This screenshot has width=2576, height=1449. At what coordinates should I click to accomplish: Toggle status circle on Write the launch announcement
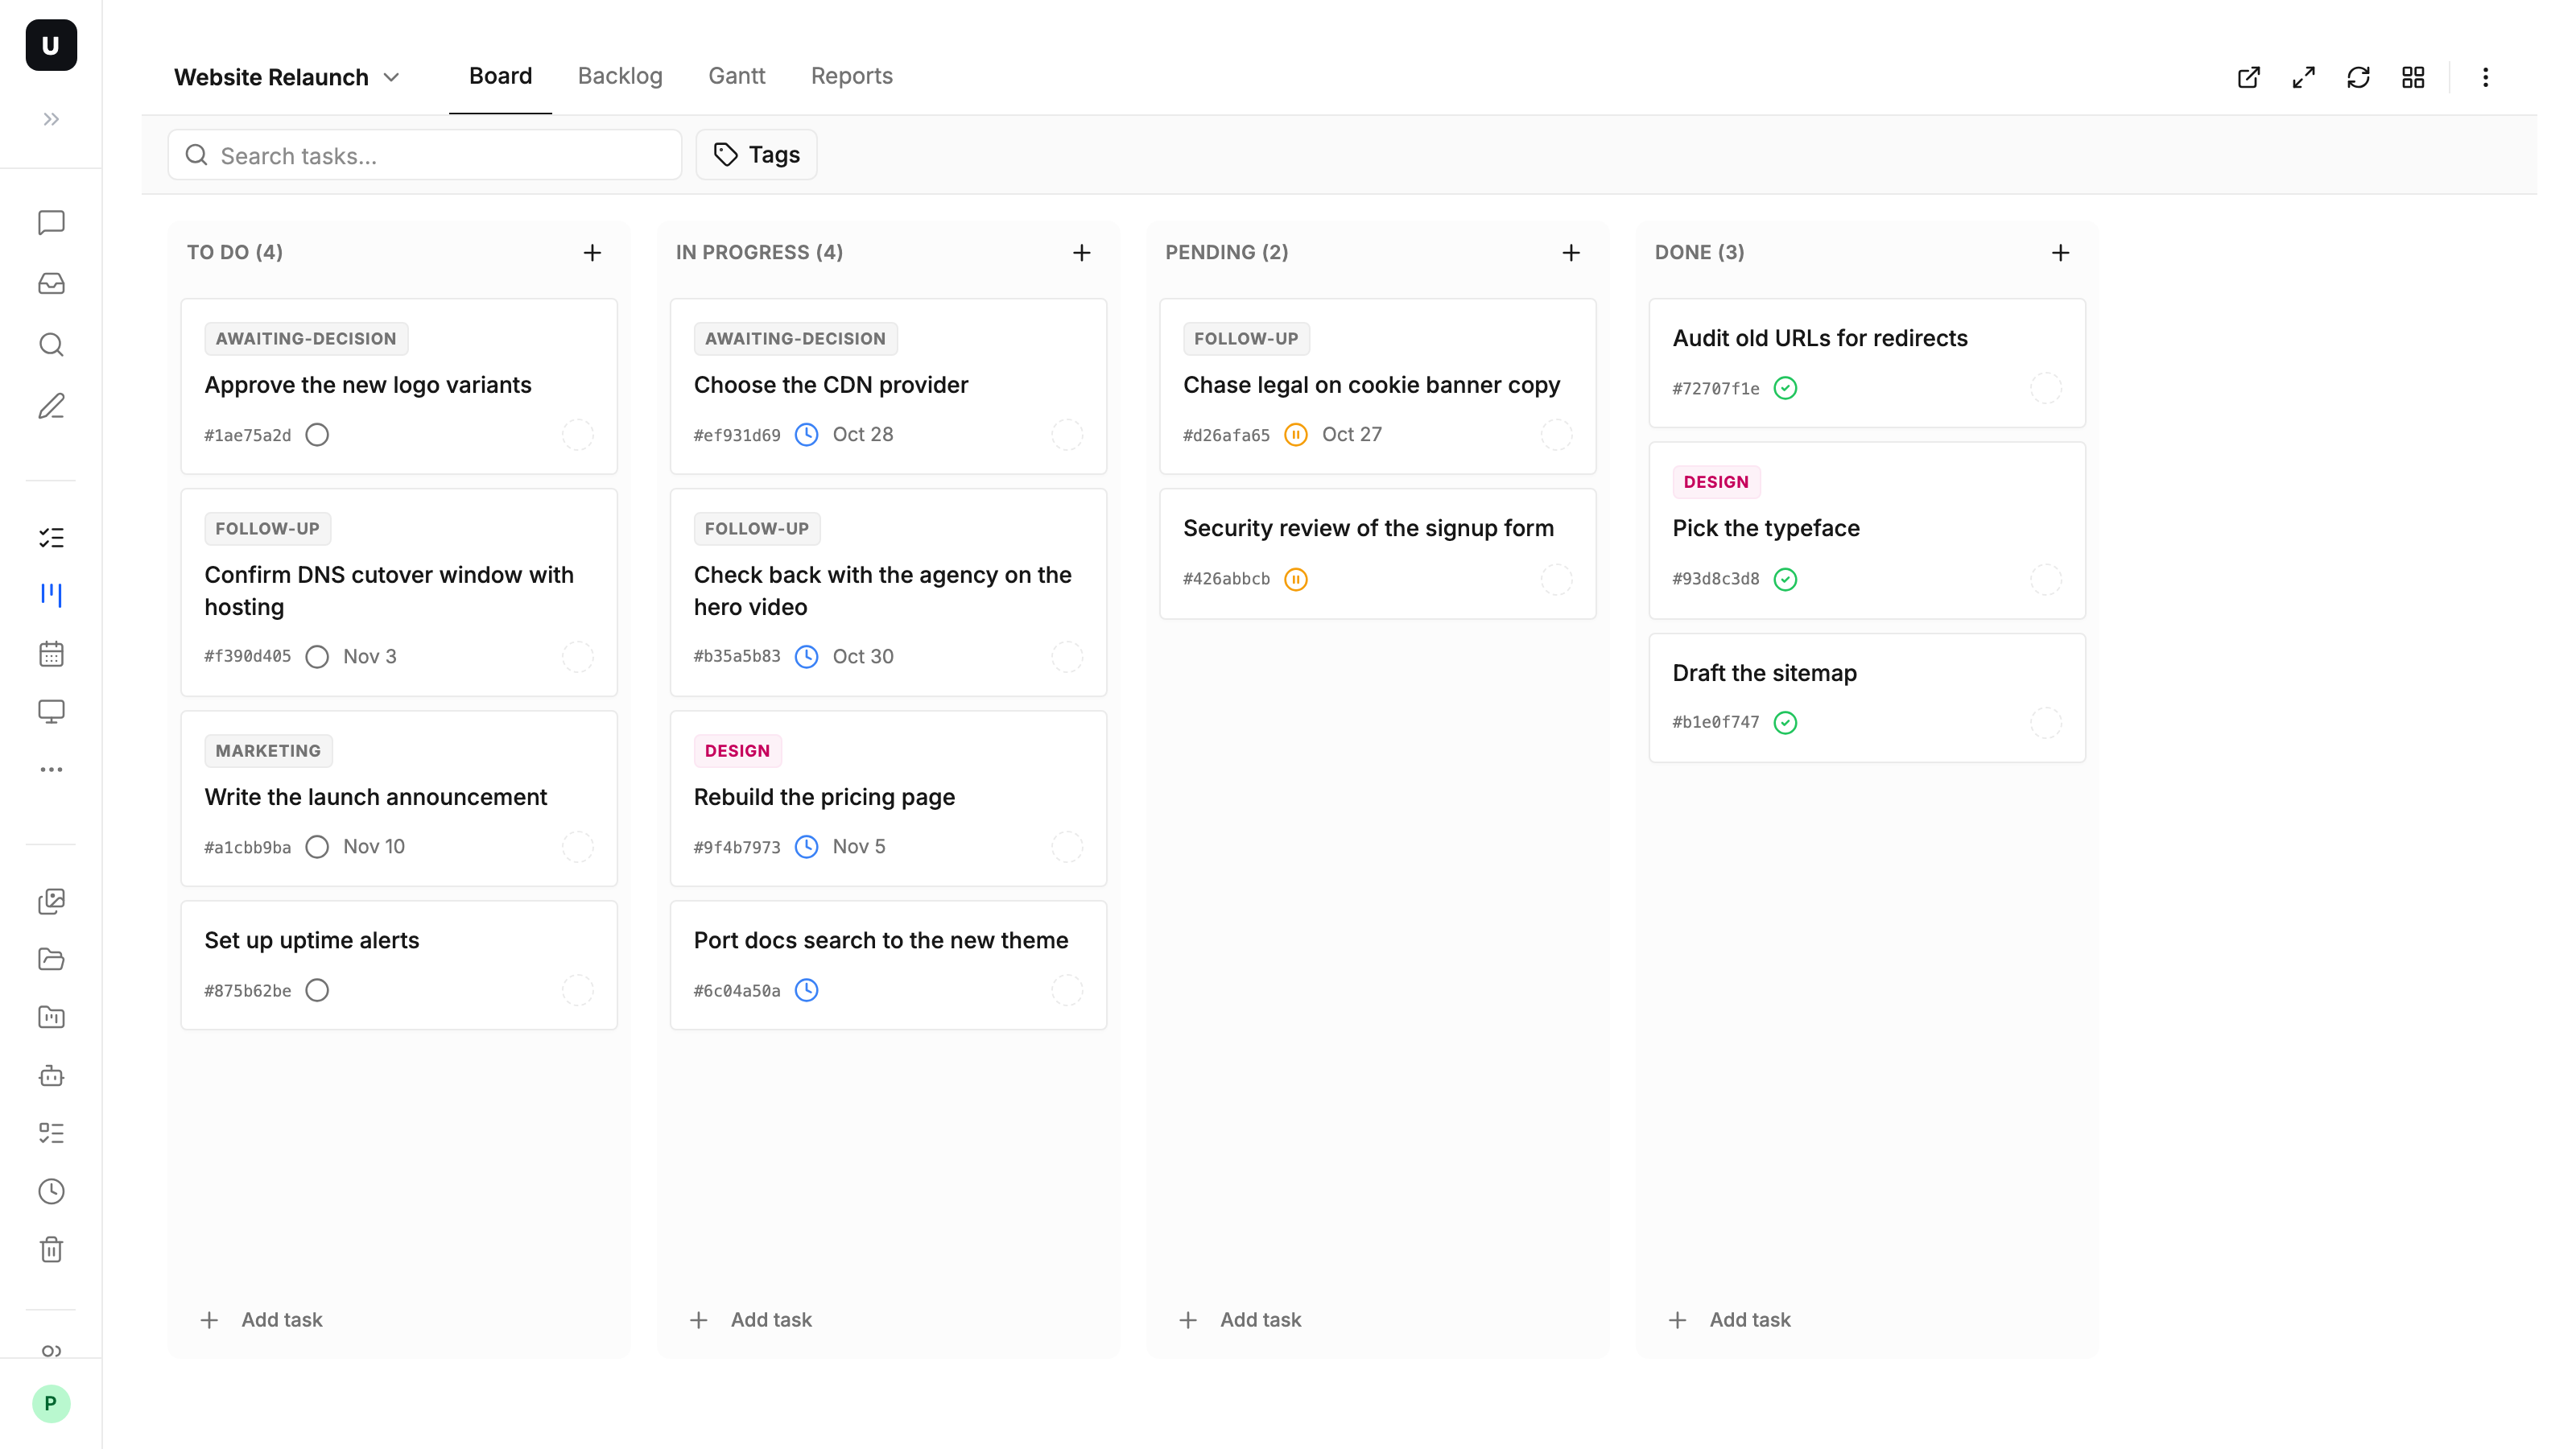coord(317,847)
